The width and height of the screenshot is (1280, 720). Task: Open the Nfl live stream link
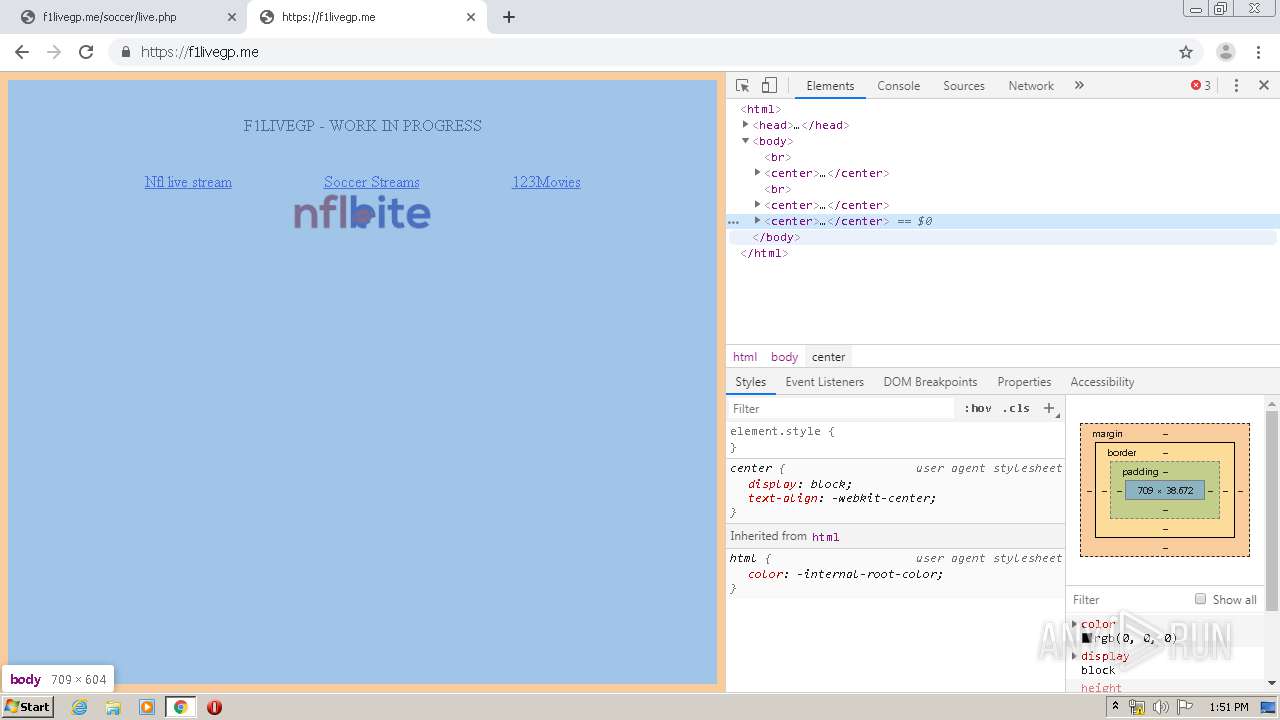click(x=188, y=182)
